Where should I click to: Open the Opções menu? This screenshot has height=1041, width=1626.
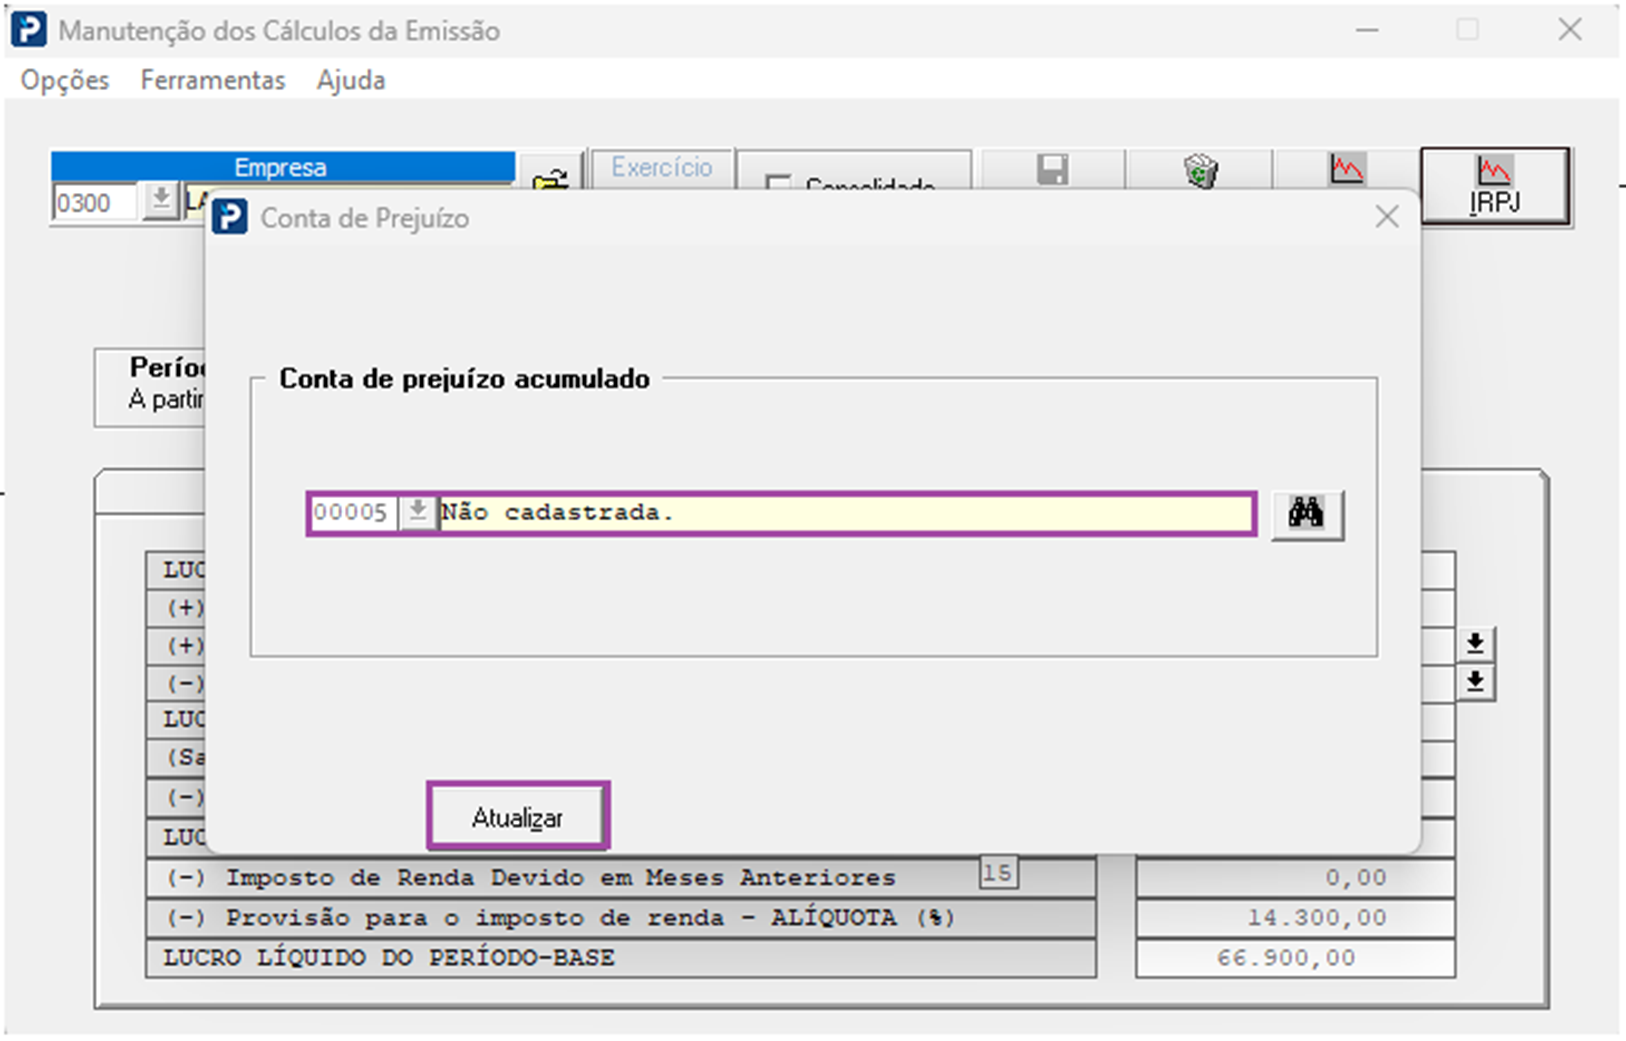click(x=65, y=80)
